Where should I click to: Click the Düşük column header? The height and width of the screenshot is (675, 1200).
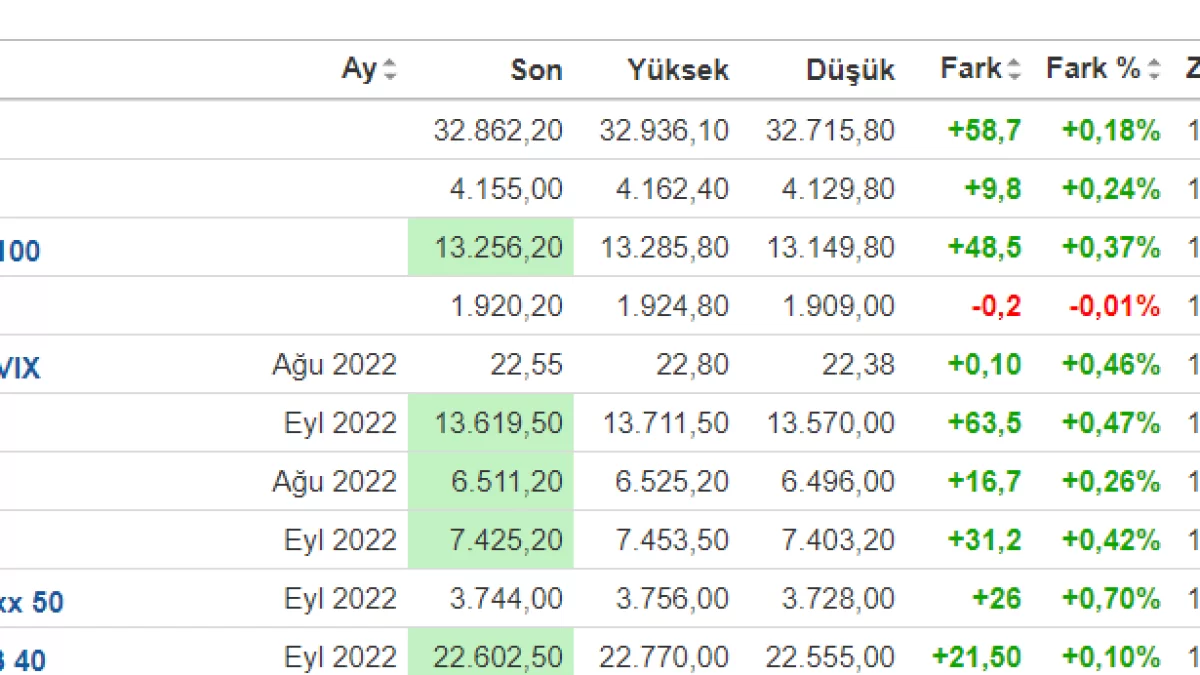tap(850, 70)
